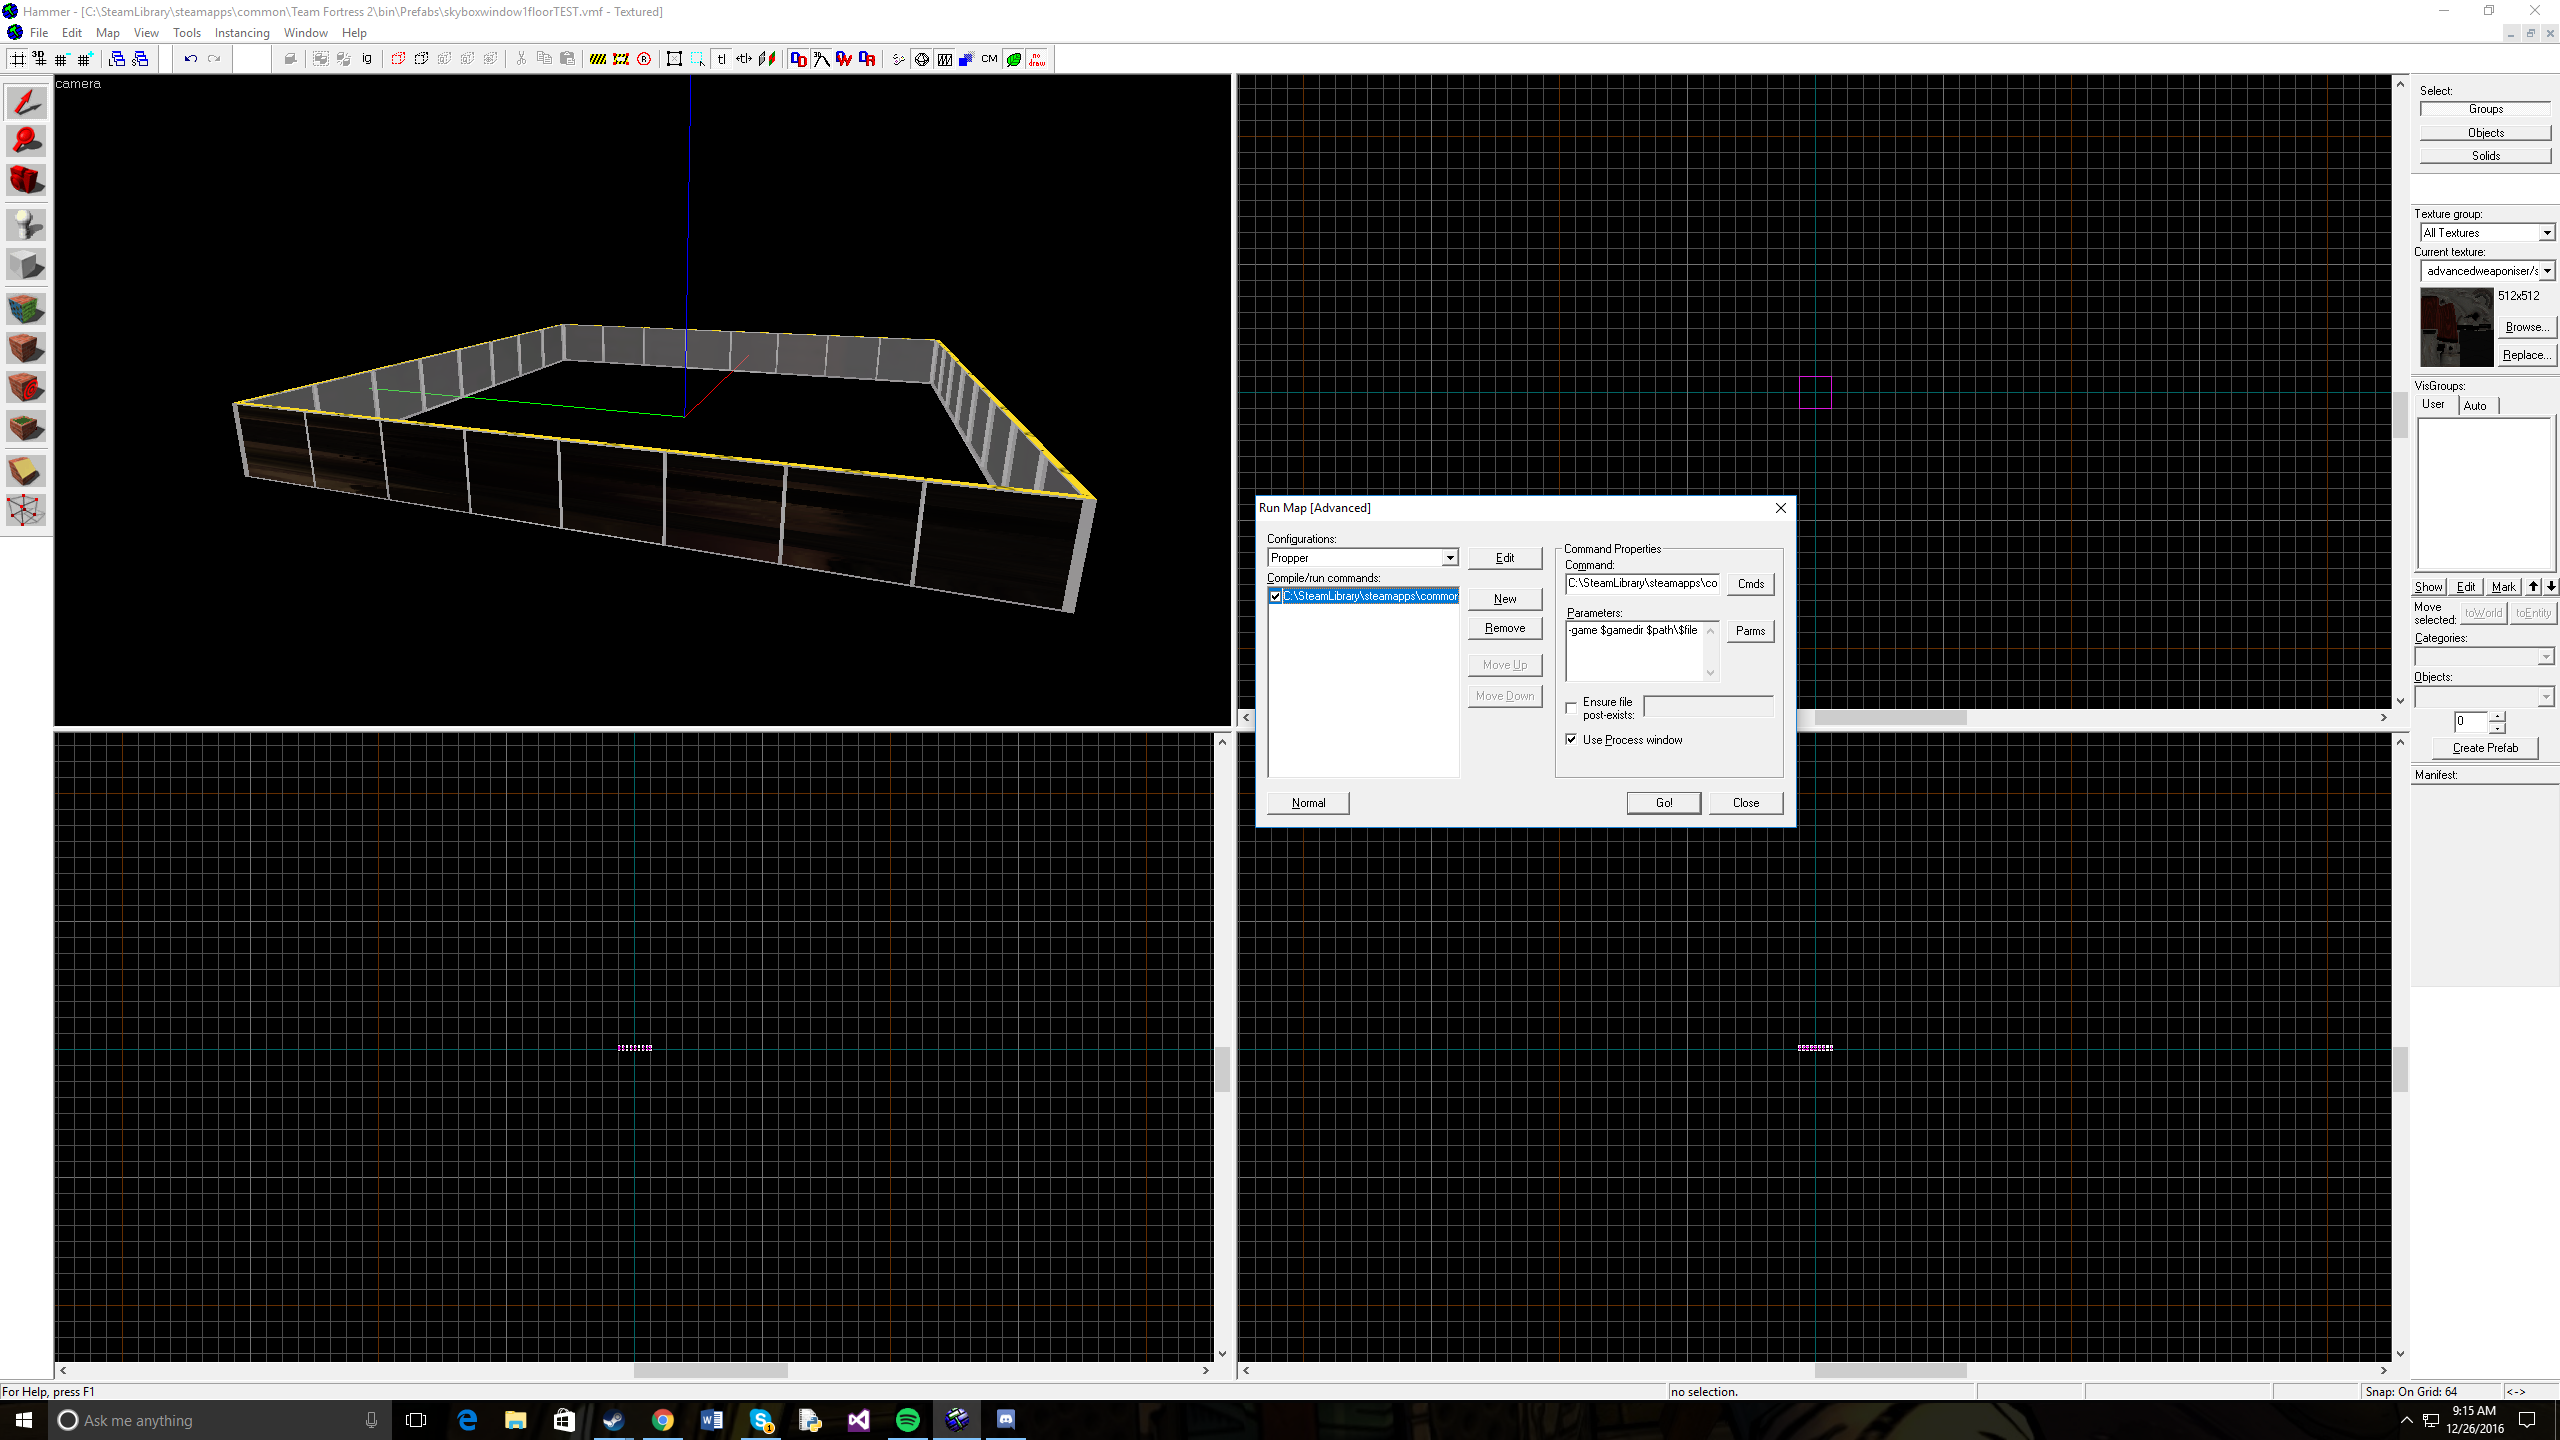
Task: Open the Texture group dropdown
Action: tap(2487, 233)
